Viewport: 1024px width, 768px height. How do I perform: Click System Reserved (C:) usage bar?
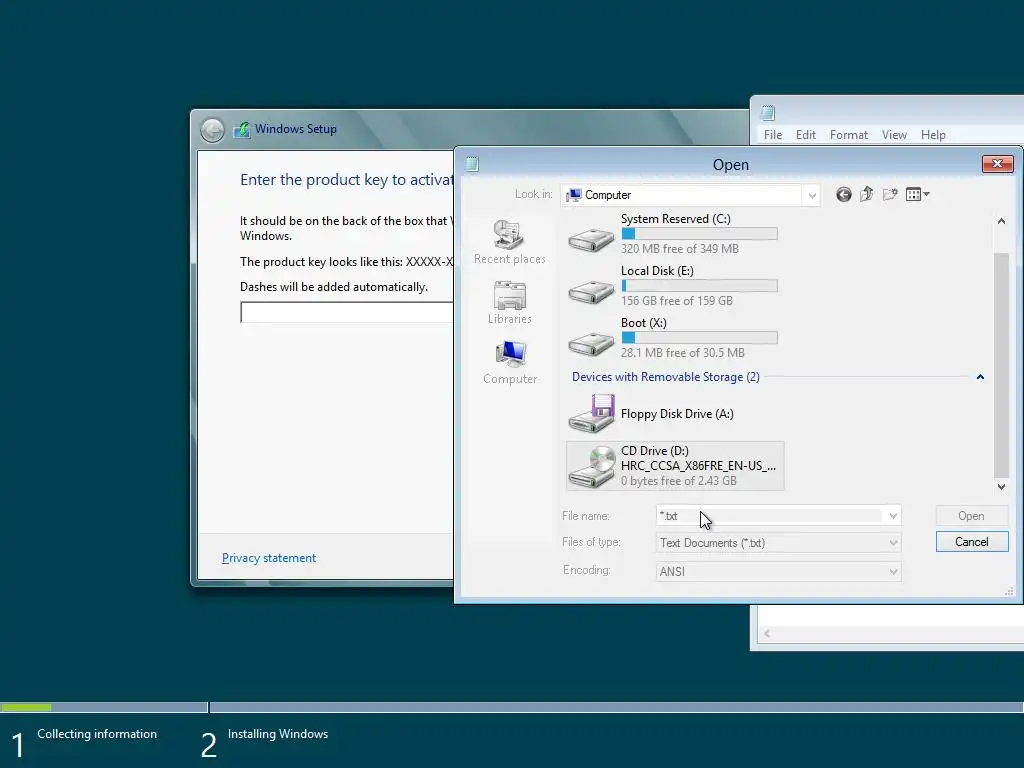pos(699,233)
